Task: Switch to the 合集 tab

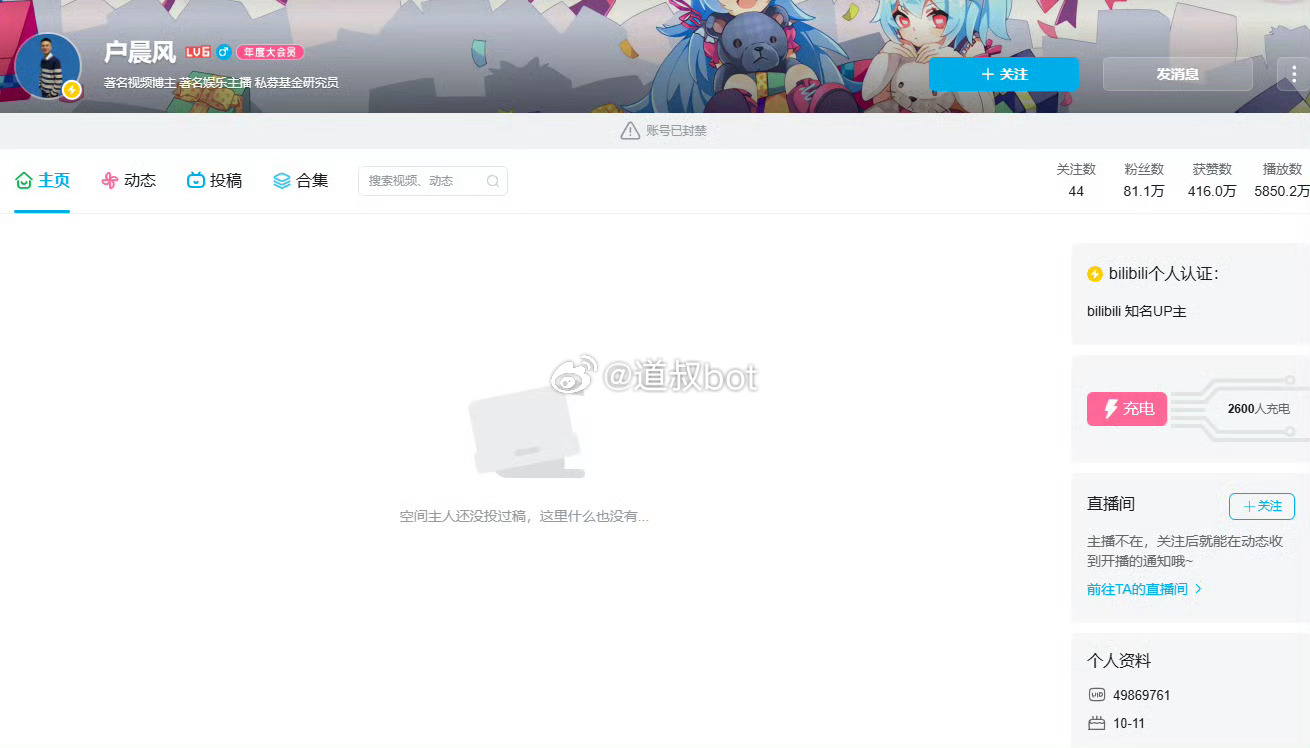Action: pos(301,181)
